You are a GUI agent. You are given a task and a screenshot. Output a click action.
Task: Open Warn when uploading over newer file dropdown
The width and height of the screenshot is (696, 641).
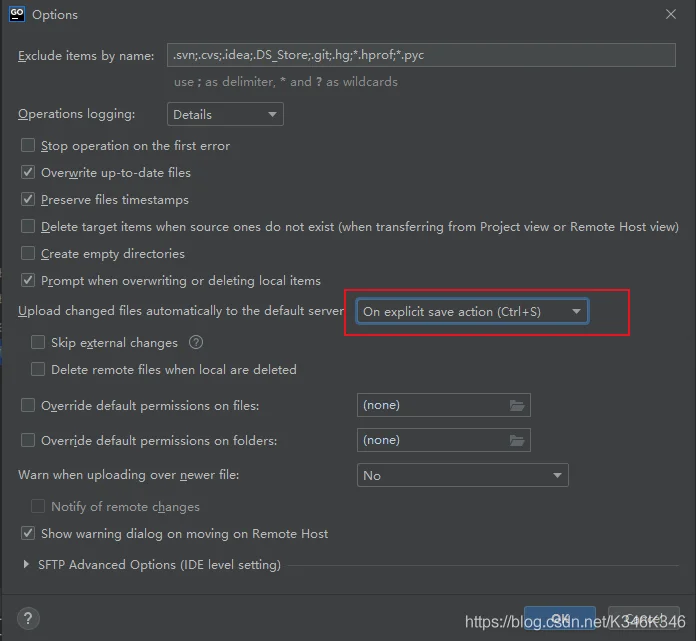[462, 475]
